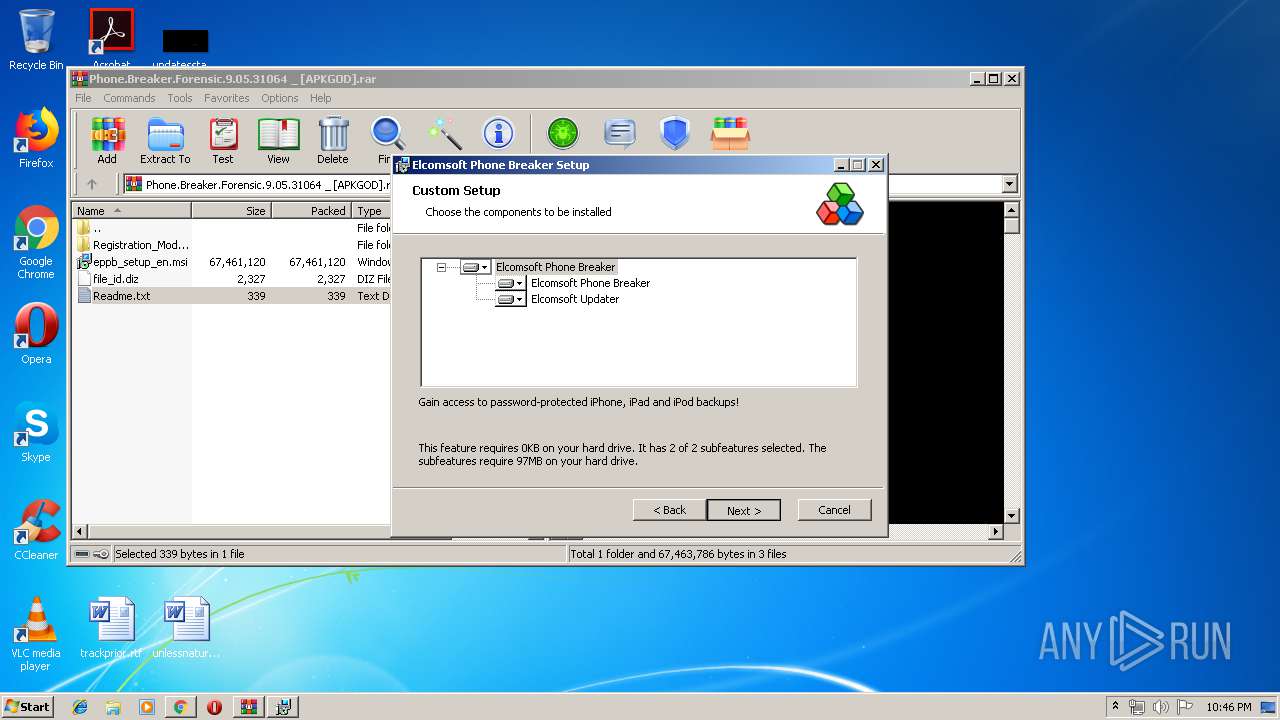This screenshot has height=720, width=1280.
Task: Open the Favorites menu
Action: (x=227, y=98)
